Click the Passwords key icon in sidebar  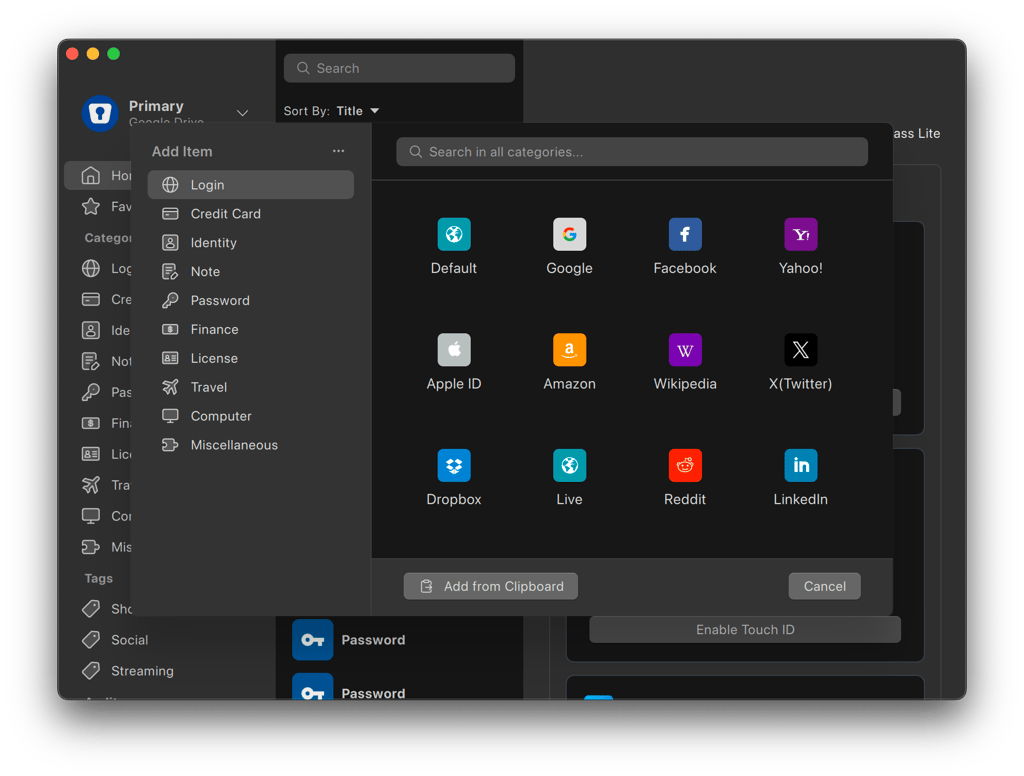point(91,392)
